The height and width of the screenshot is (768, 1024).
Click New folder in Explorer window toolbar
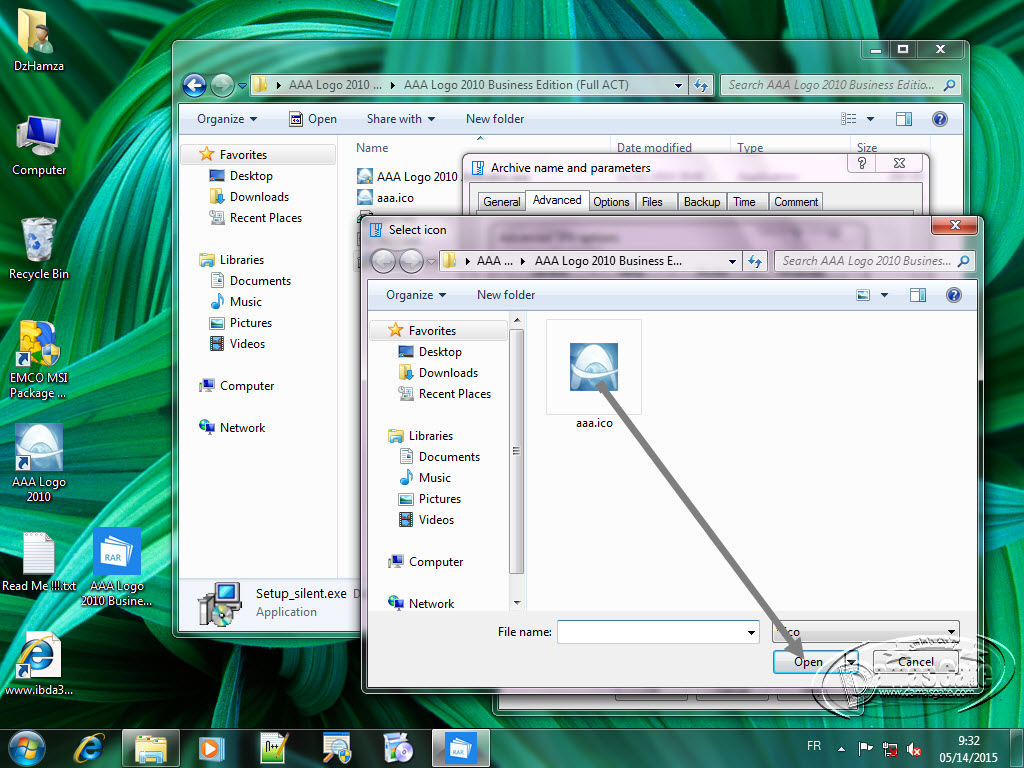point(495,119)
